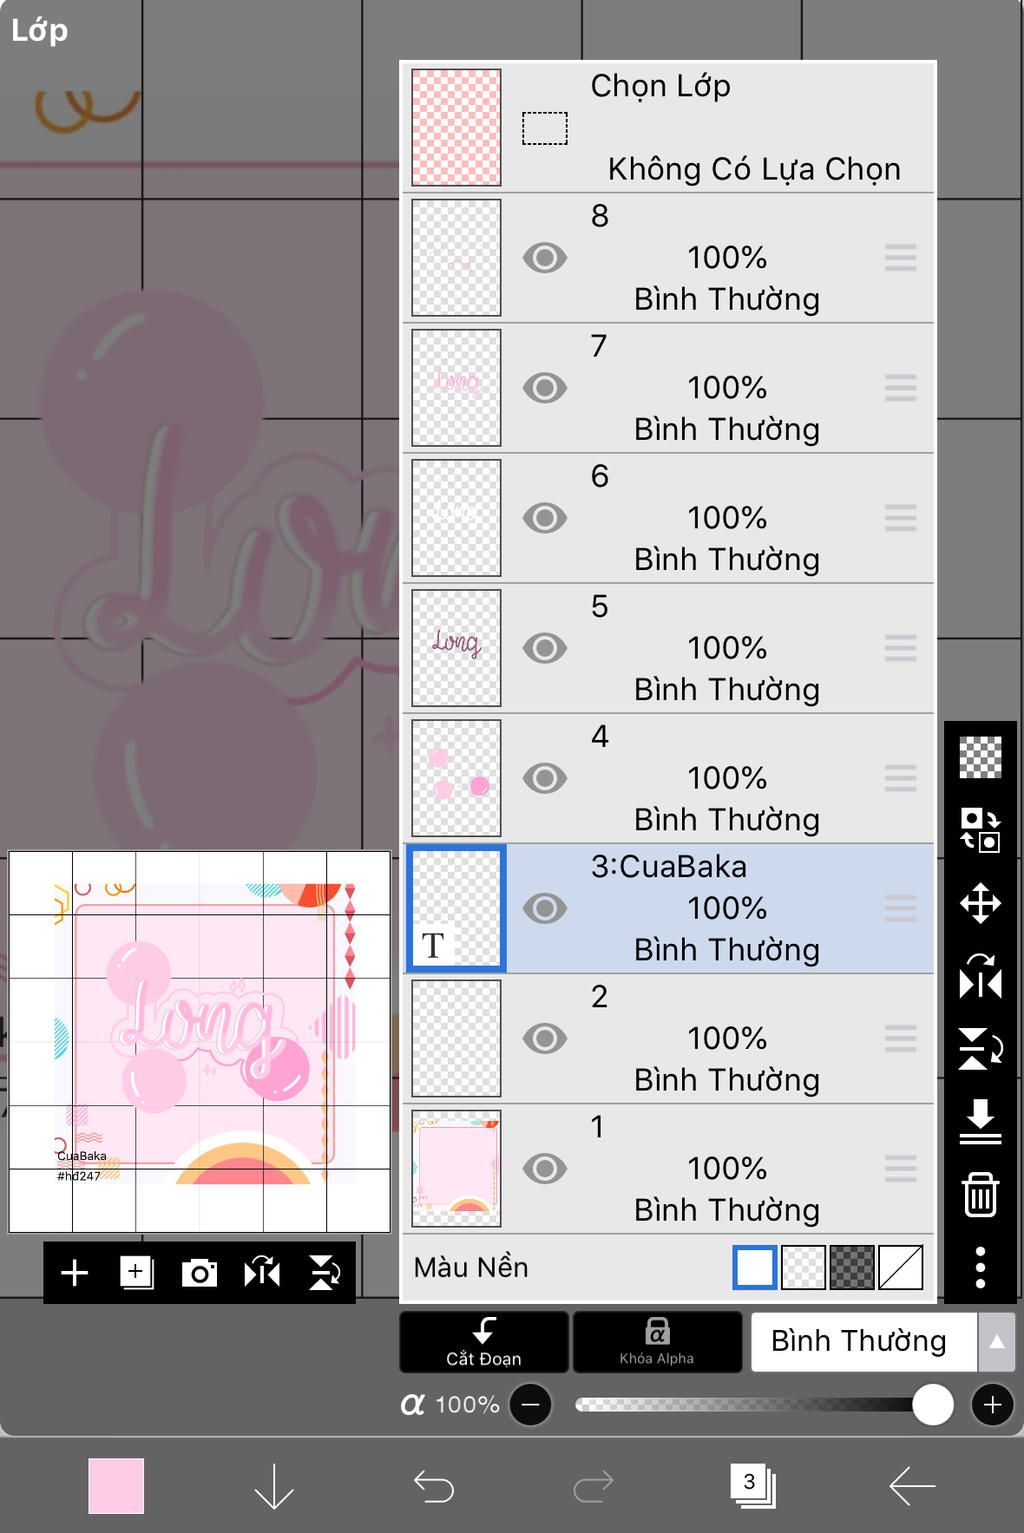1024x1533 pixels.
Task: Tap the undo arrow
Action: point(434,1486)
